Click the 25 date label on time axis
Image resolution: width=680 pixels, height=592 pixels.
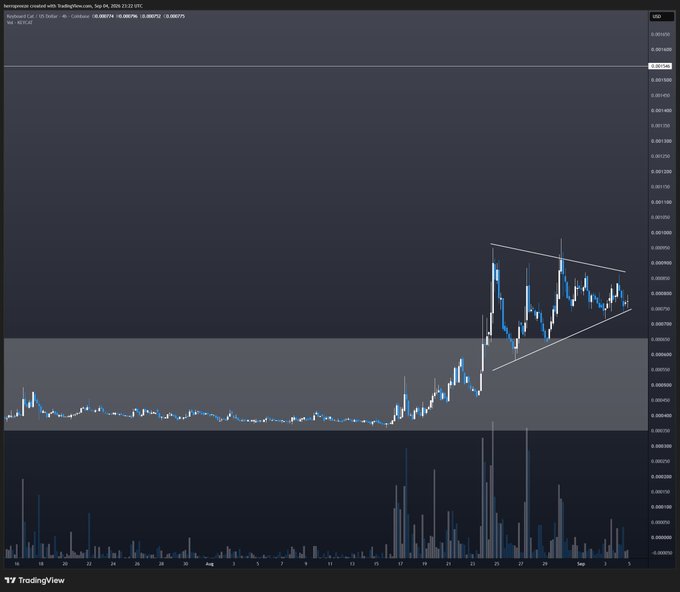[497, 564]
